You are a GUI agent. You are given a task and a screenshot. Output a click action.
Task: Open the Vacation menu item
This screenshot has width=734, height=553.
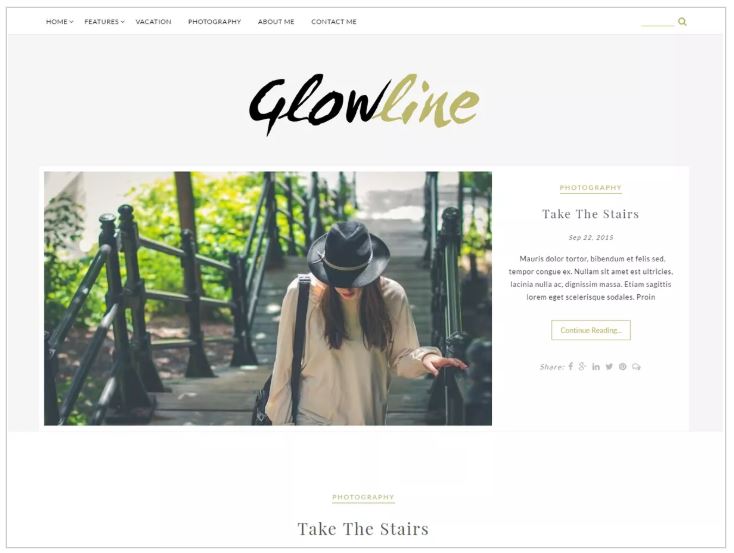154,22
